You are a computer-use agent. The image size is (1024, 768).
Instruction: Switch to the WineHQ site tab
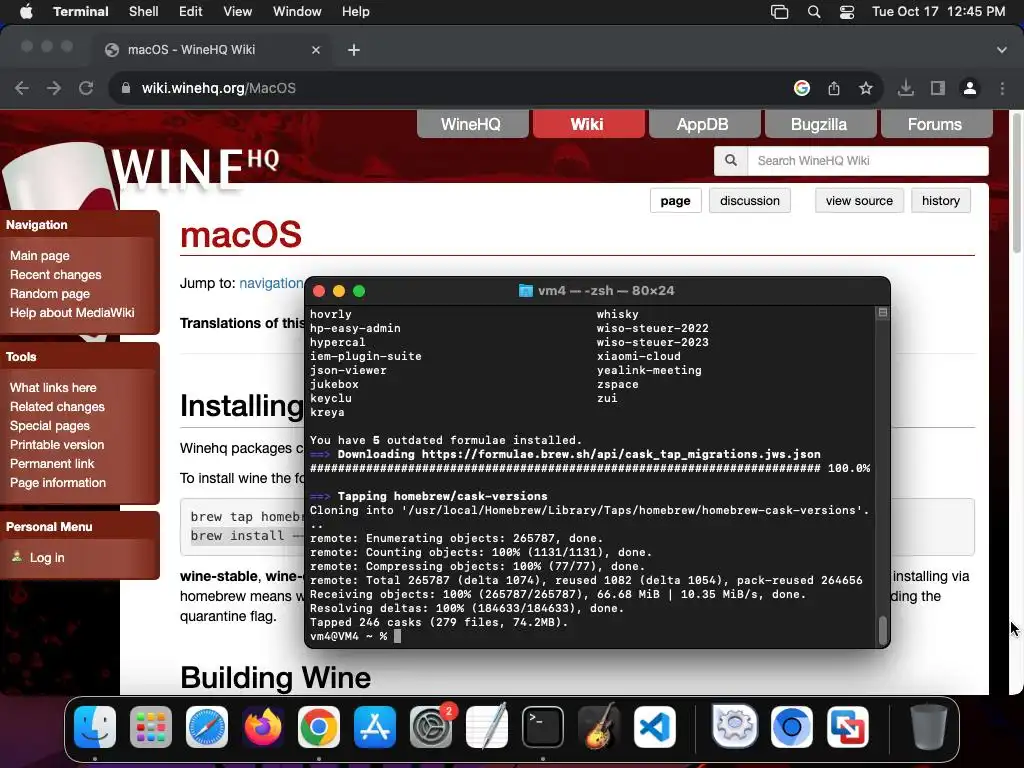click(x=471, y=124)
